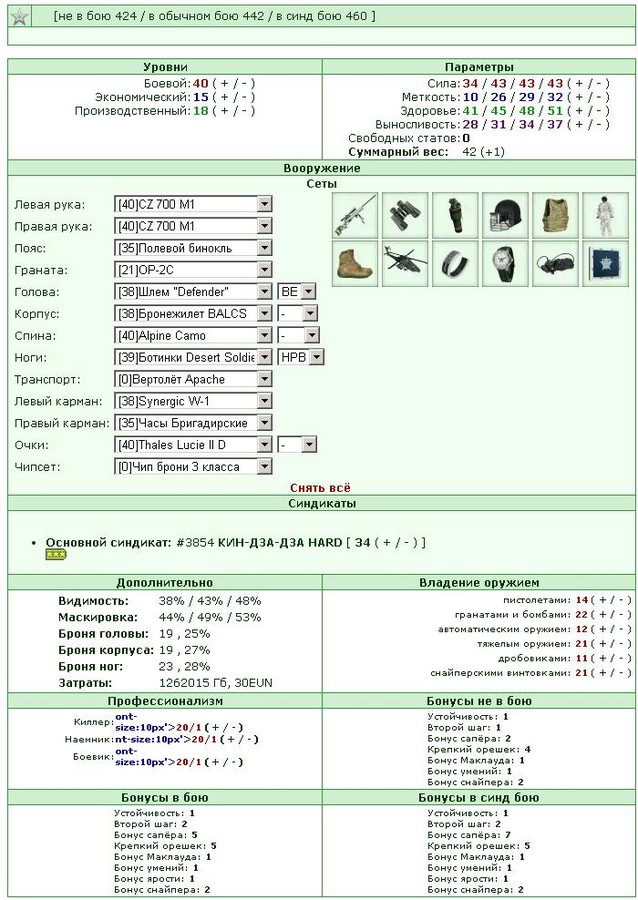Click the Defender helmet icon

(x=505, y=215)
